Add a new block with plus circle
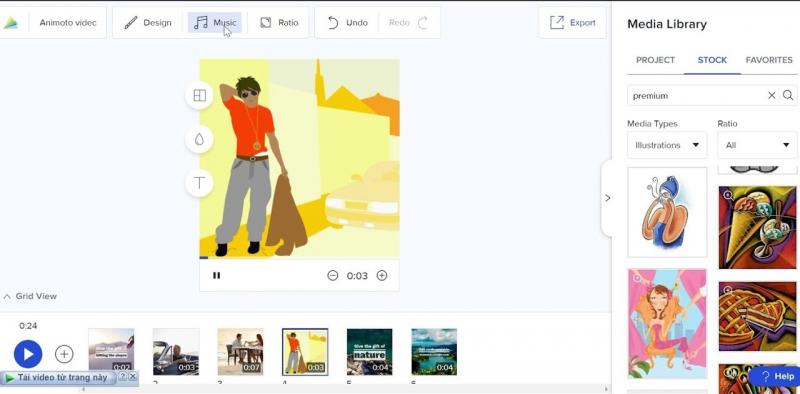This screenshot has height=394, width=800. point(64,354)
